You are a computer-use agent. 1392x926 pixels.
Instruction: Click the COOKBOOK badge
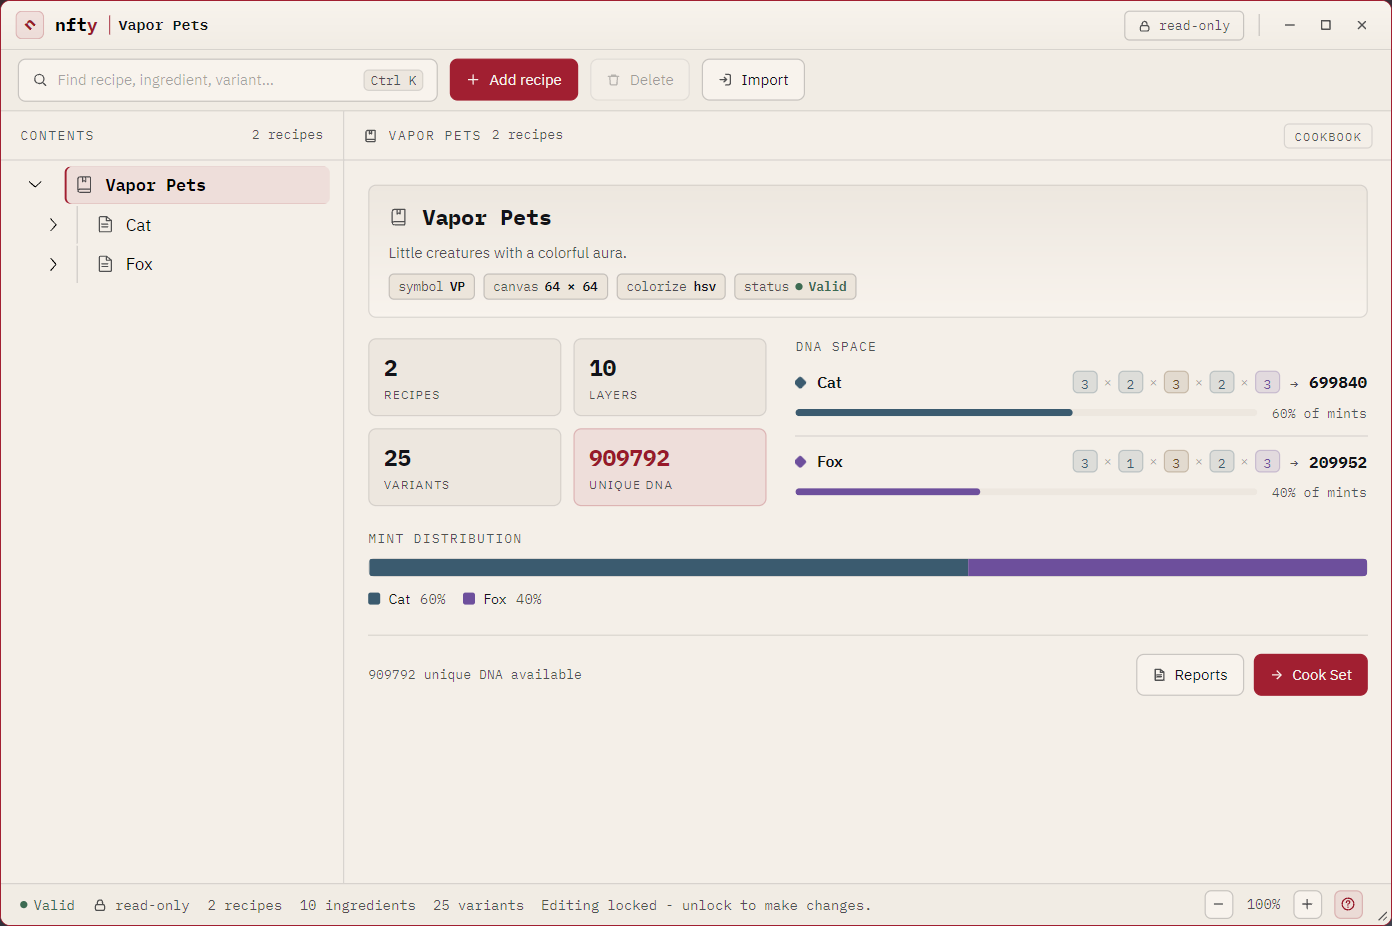[1328, 137]
